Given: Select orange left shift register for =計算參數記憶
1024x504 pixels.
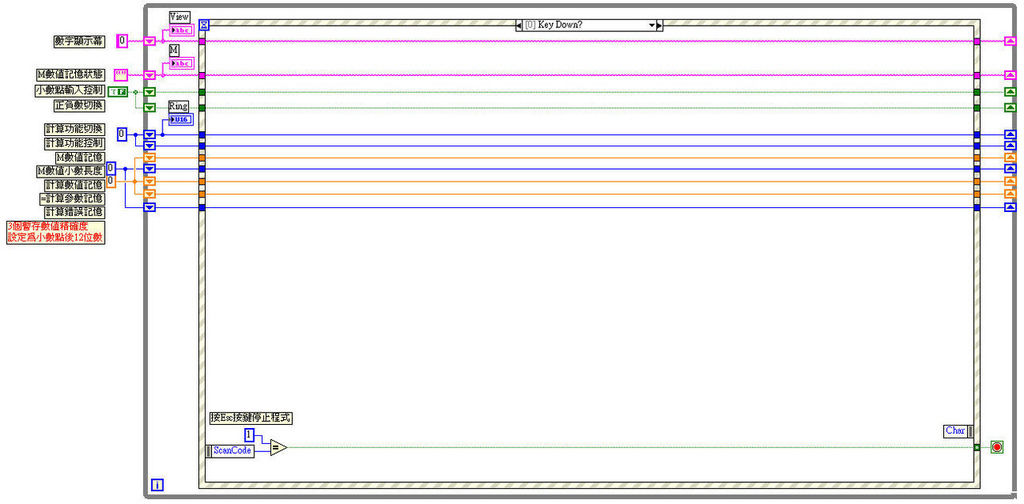Looking at the screenshot, I should [150, 194].
